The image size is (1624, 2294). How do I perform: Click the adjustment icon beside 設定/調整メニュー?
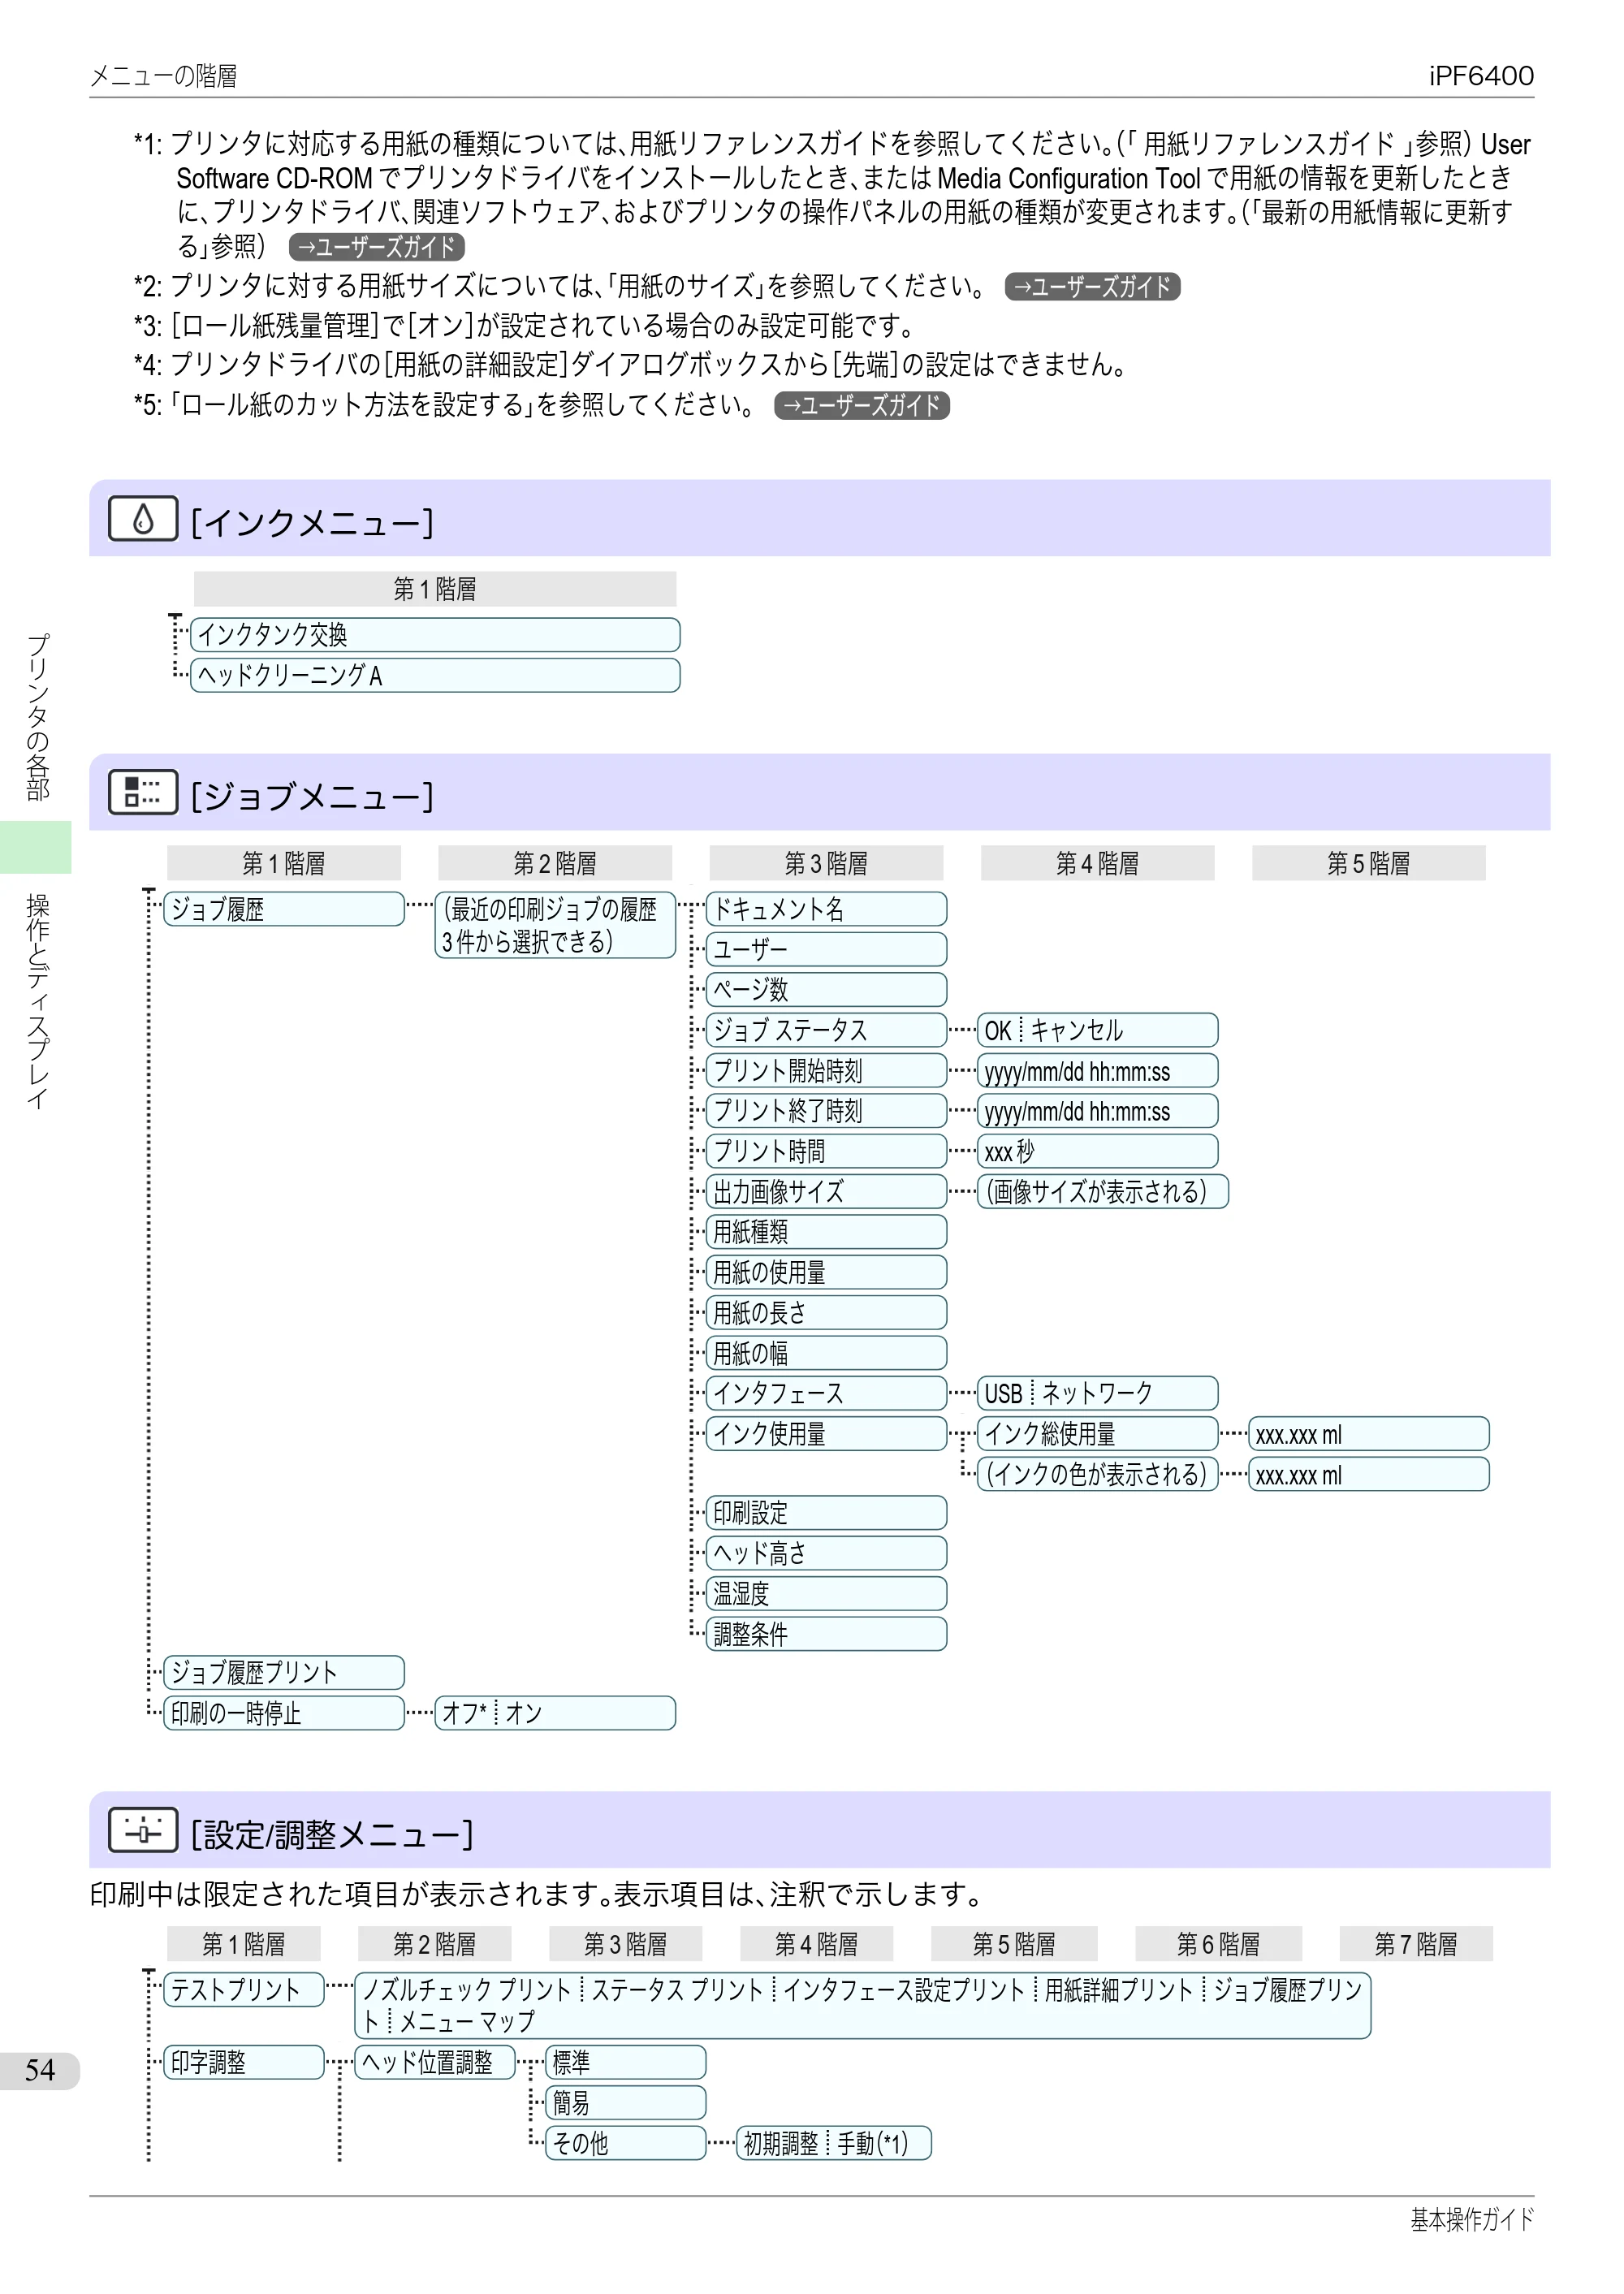(143, 1830)
